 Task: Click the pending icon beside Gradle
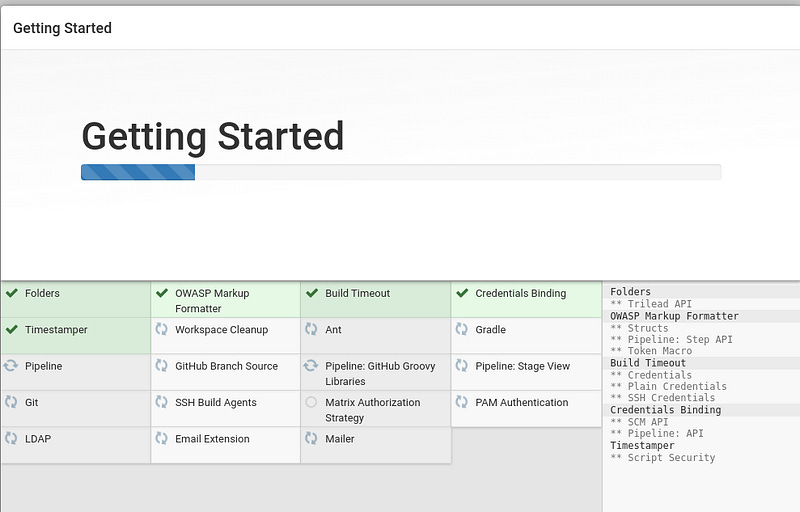tap(461, 329)
